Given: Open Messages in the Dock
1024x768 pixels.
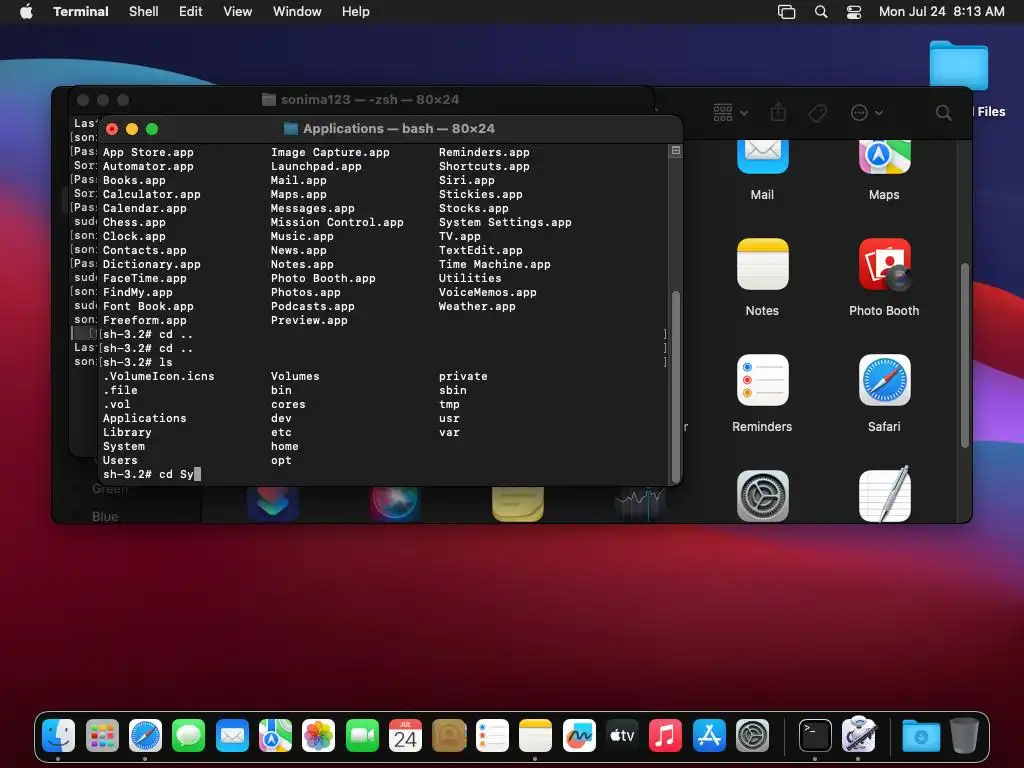Looking at the screenshot, I should [x=189, y=735].
